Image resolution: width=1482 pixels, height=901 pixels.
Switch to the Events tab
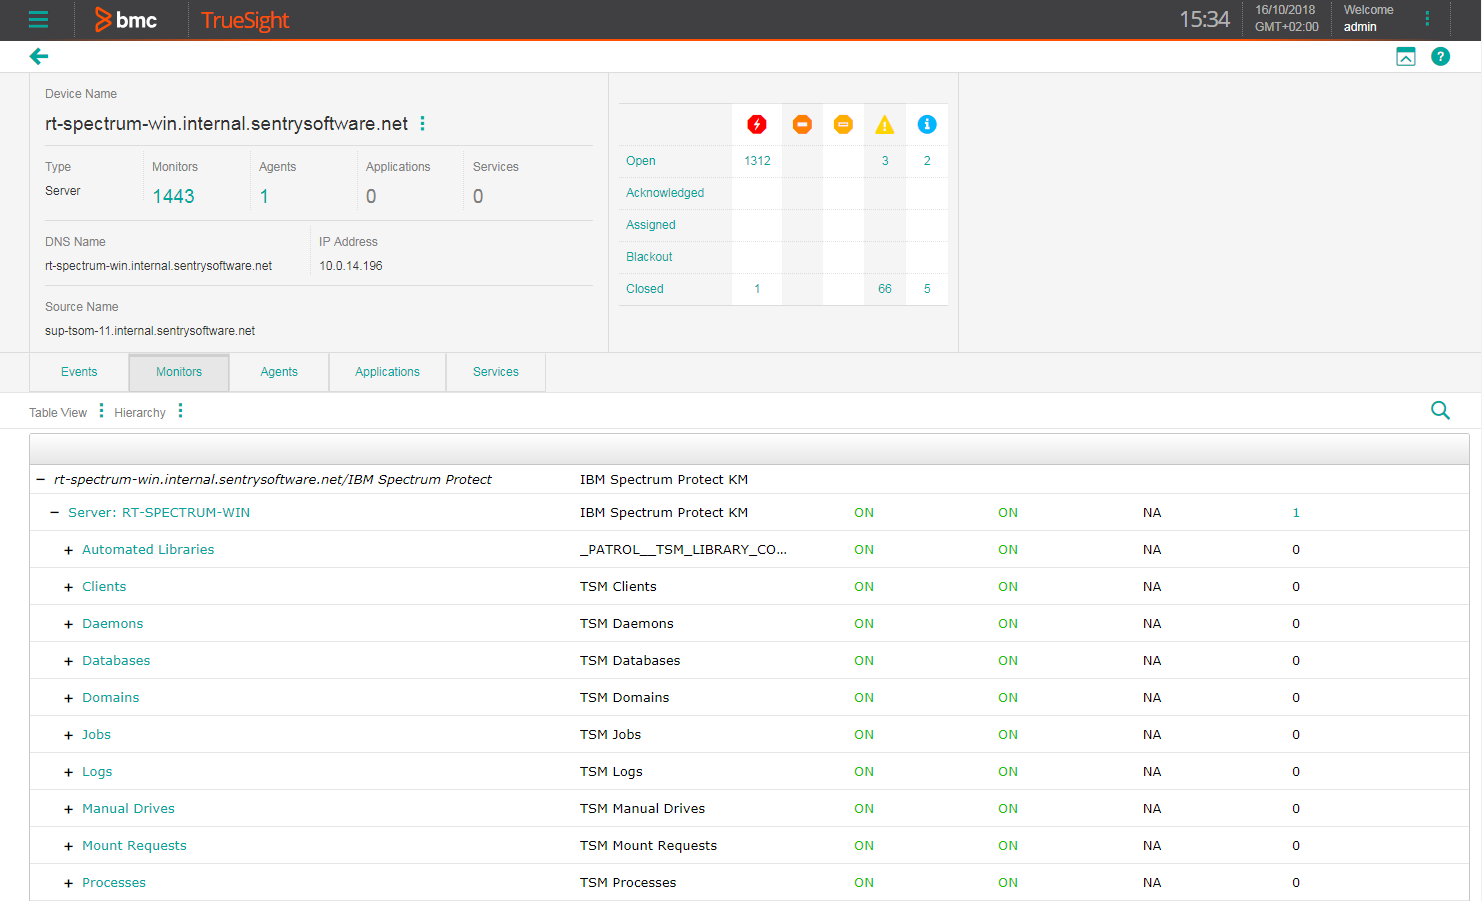pos(78,371)
